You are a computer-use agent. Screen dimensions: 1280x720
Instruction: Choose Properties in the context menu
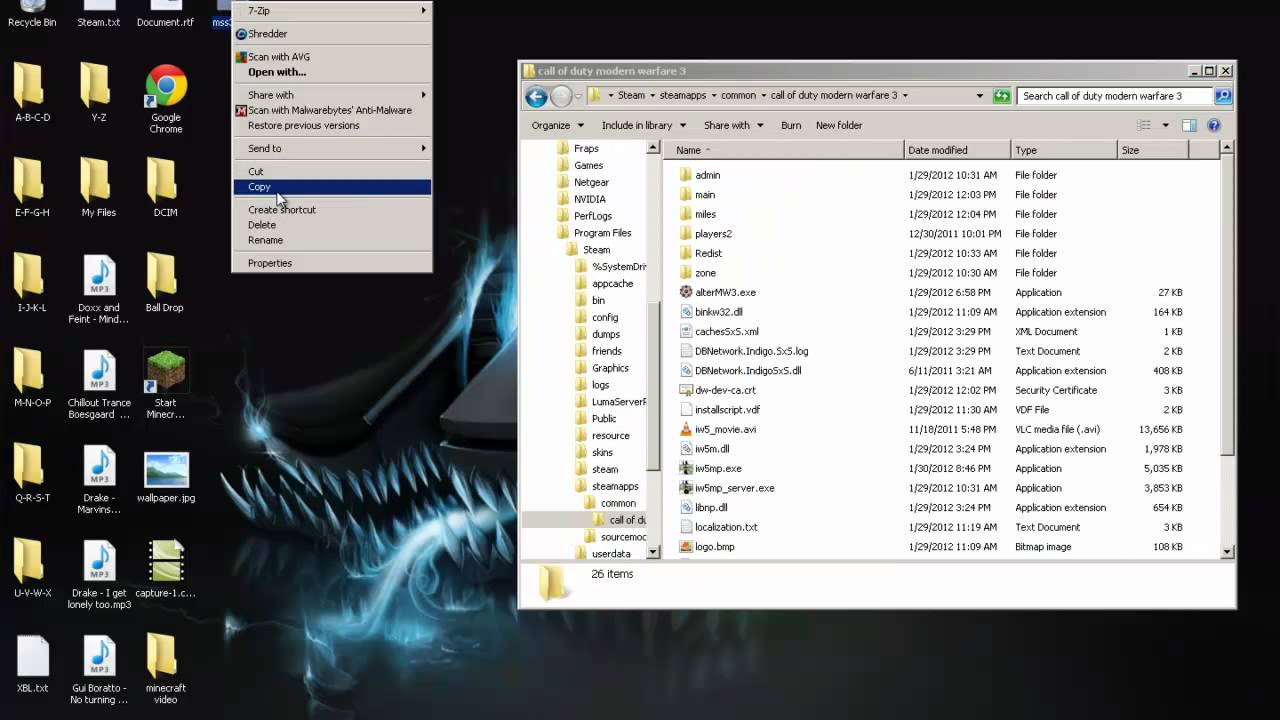[x=332, y=263]
